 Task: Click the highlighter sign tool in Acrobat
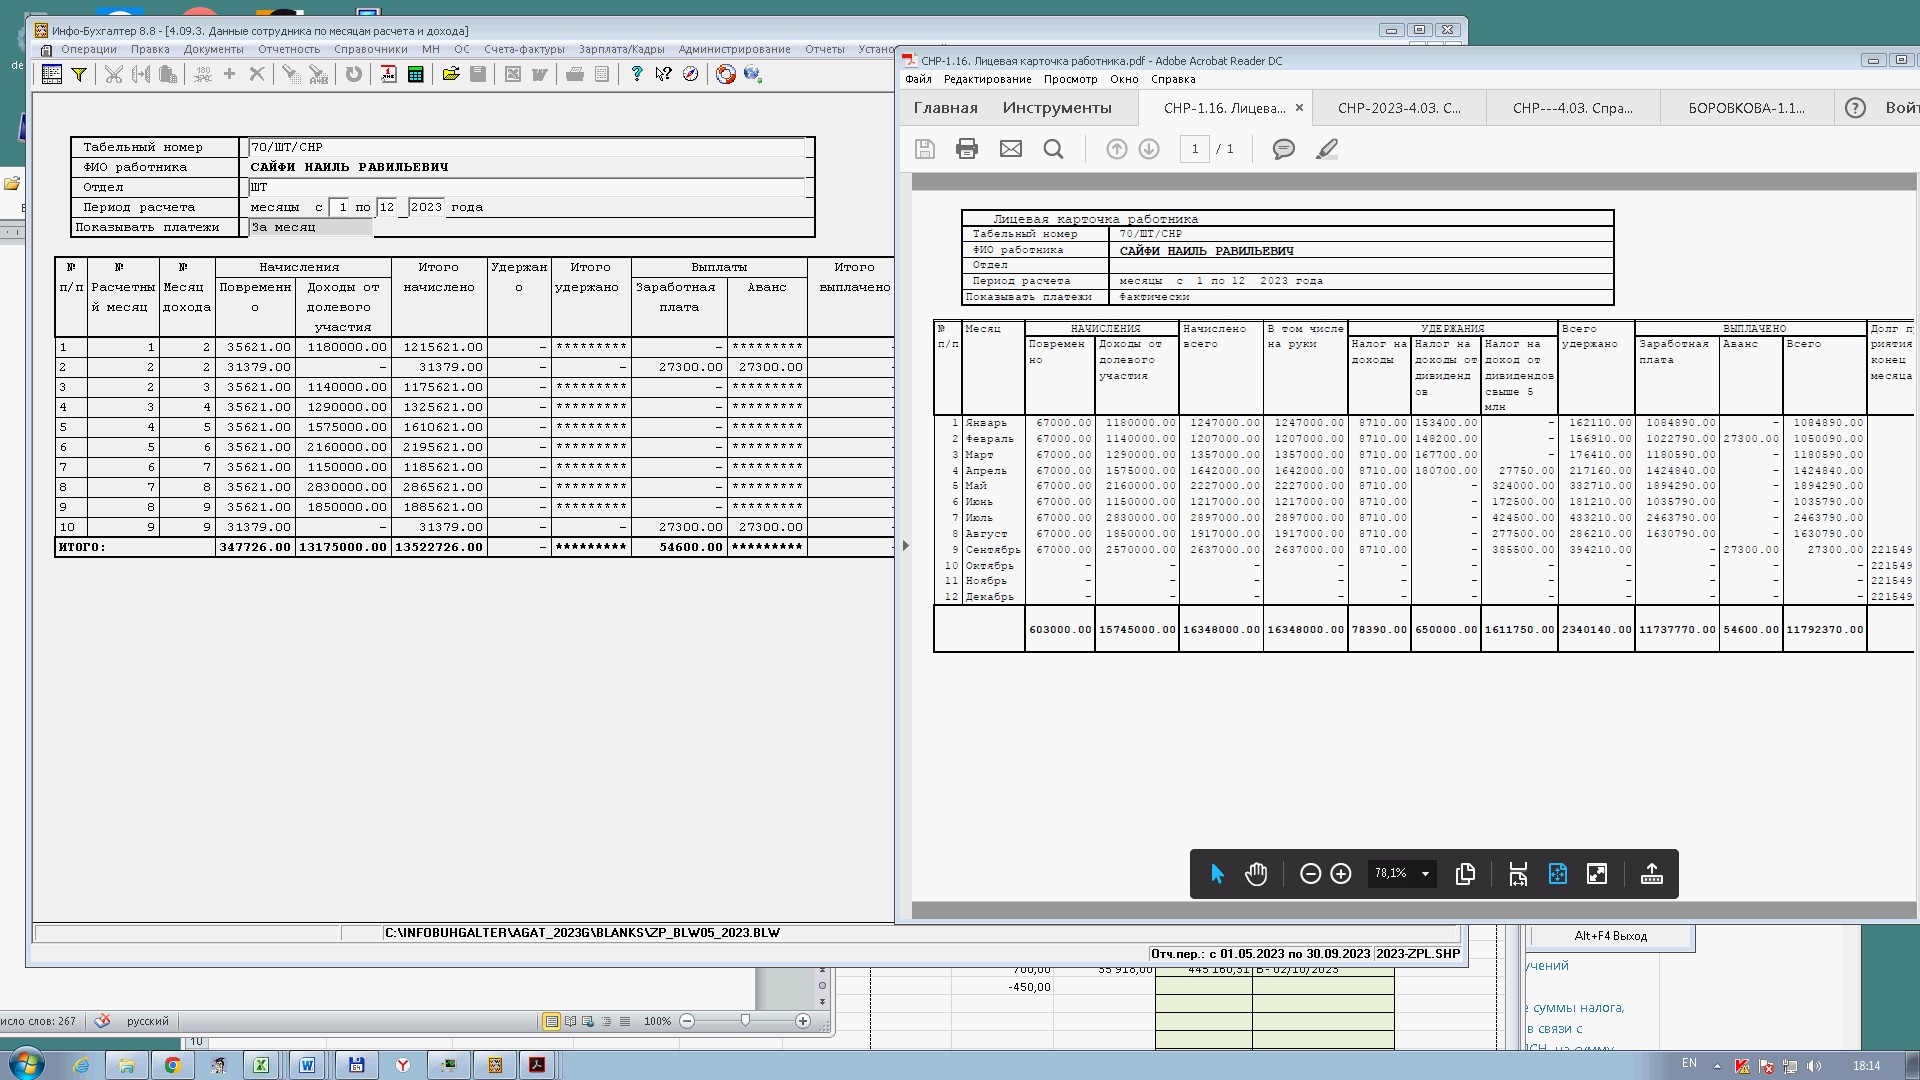pyautogui.click(x=1327, y=149)
